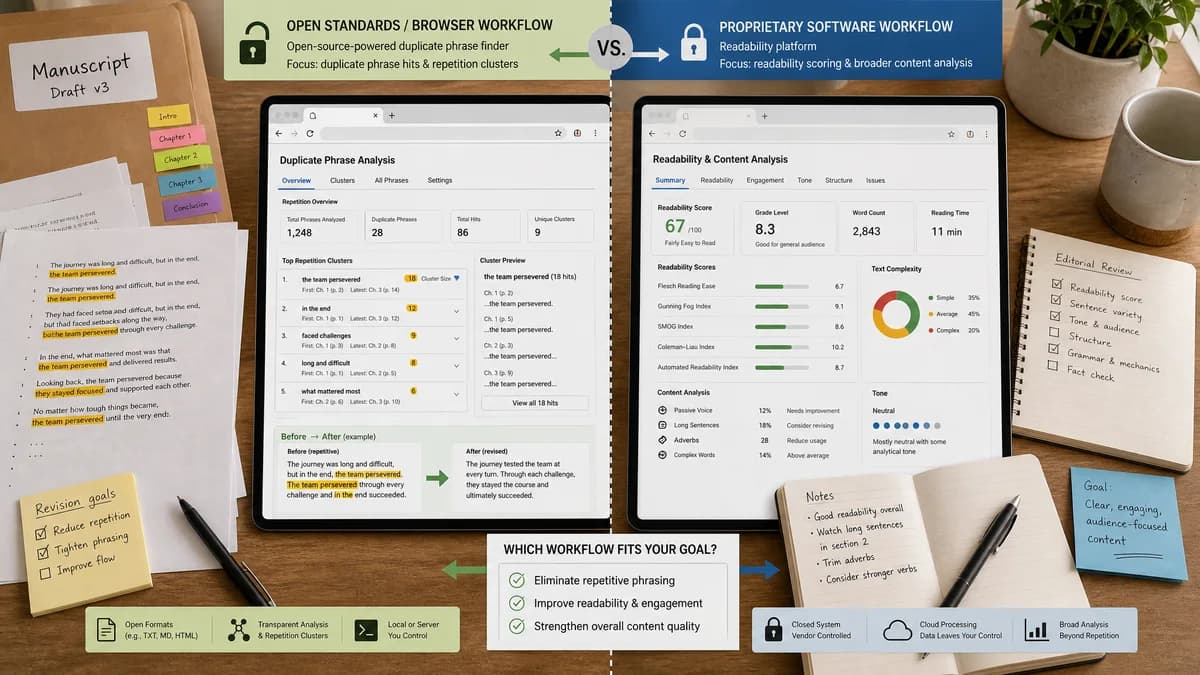This screenshot has height=675, width=1200.
Task: Open the Settings tab in Duplicate Phrase Analysis
Action: click(x=440, y=181)
